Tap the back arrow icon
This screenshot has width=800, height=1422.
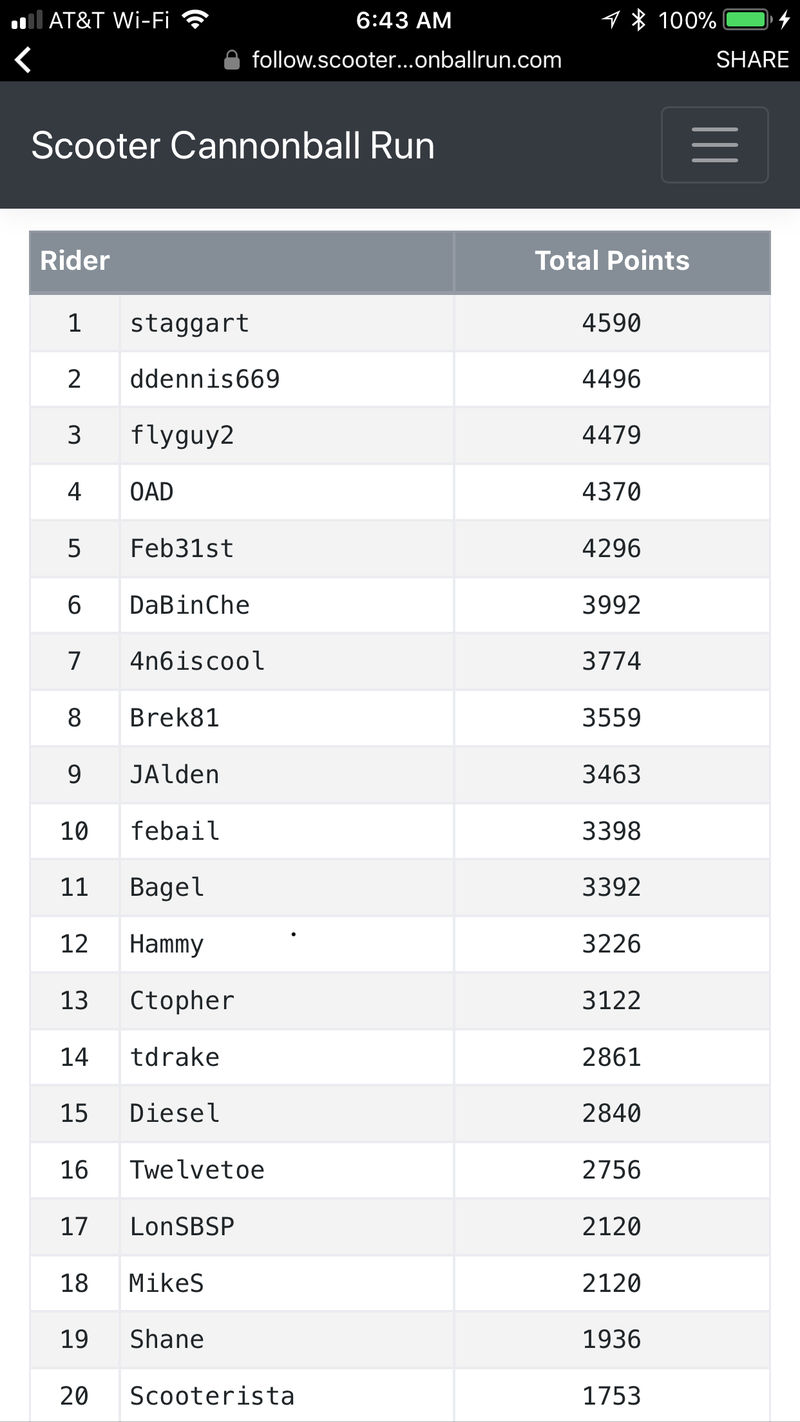coord(23,60)
